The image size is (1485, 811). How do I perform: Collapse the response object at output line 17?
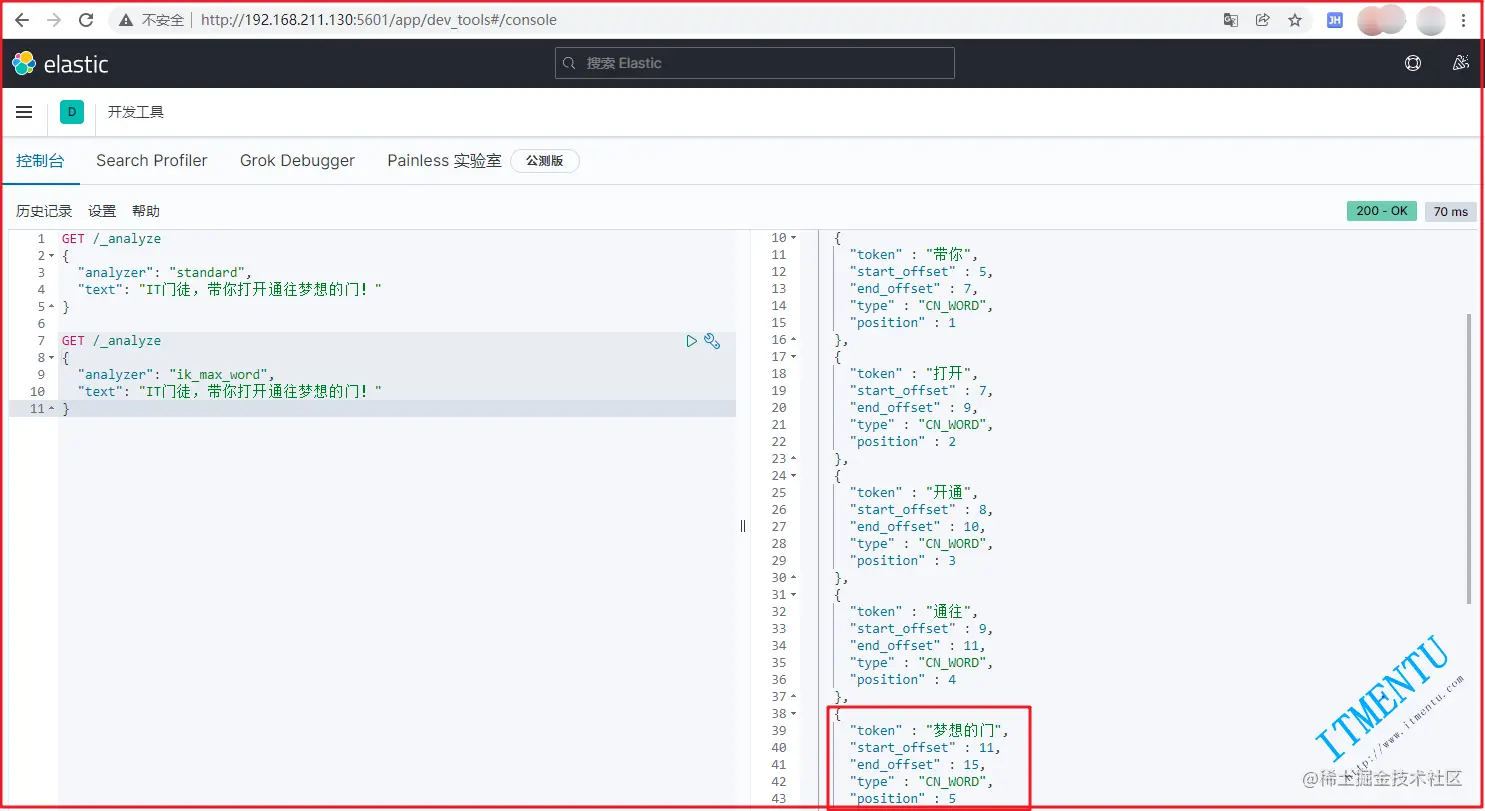[793, 357]
